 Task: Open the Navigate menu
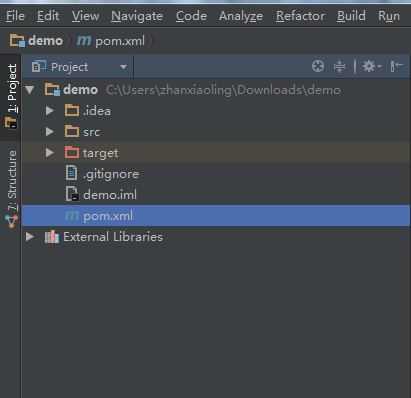(137, 16)
